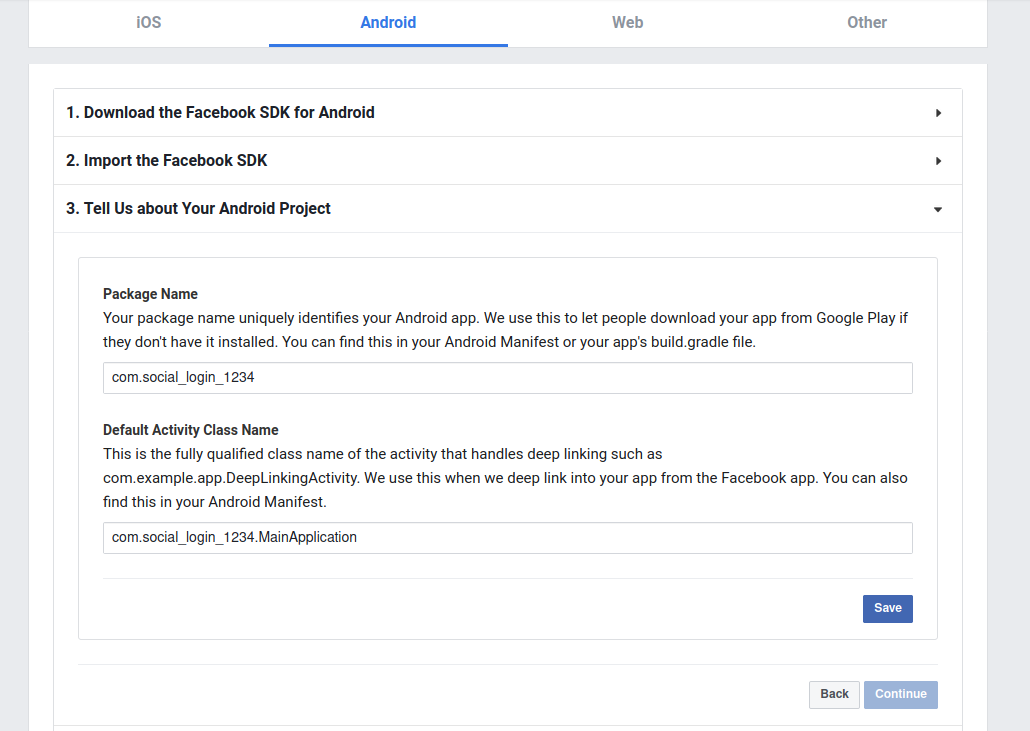Click the Continue button
This screenshot has height=731, width=1030.
(901, 694)
